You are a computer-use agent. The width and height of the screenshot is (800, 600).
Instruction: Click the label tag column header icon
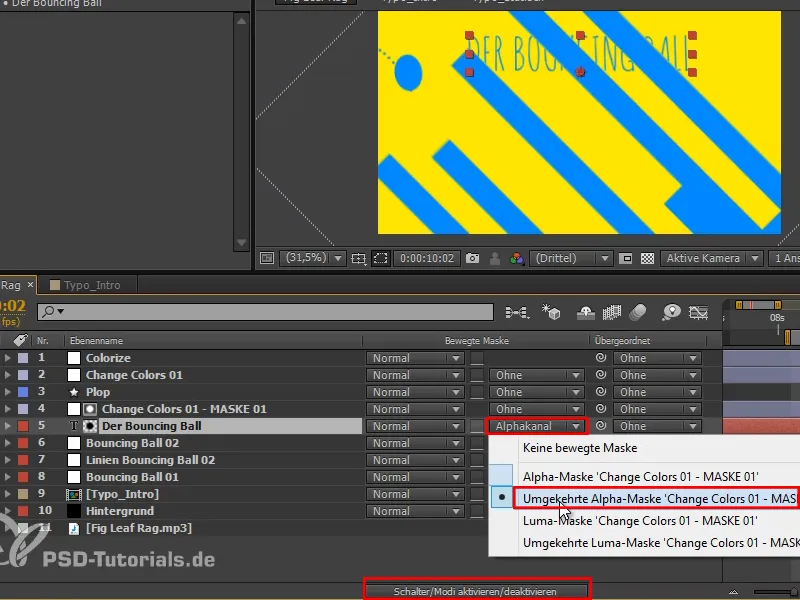point(20,340)
